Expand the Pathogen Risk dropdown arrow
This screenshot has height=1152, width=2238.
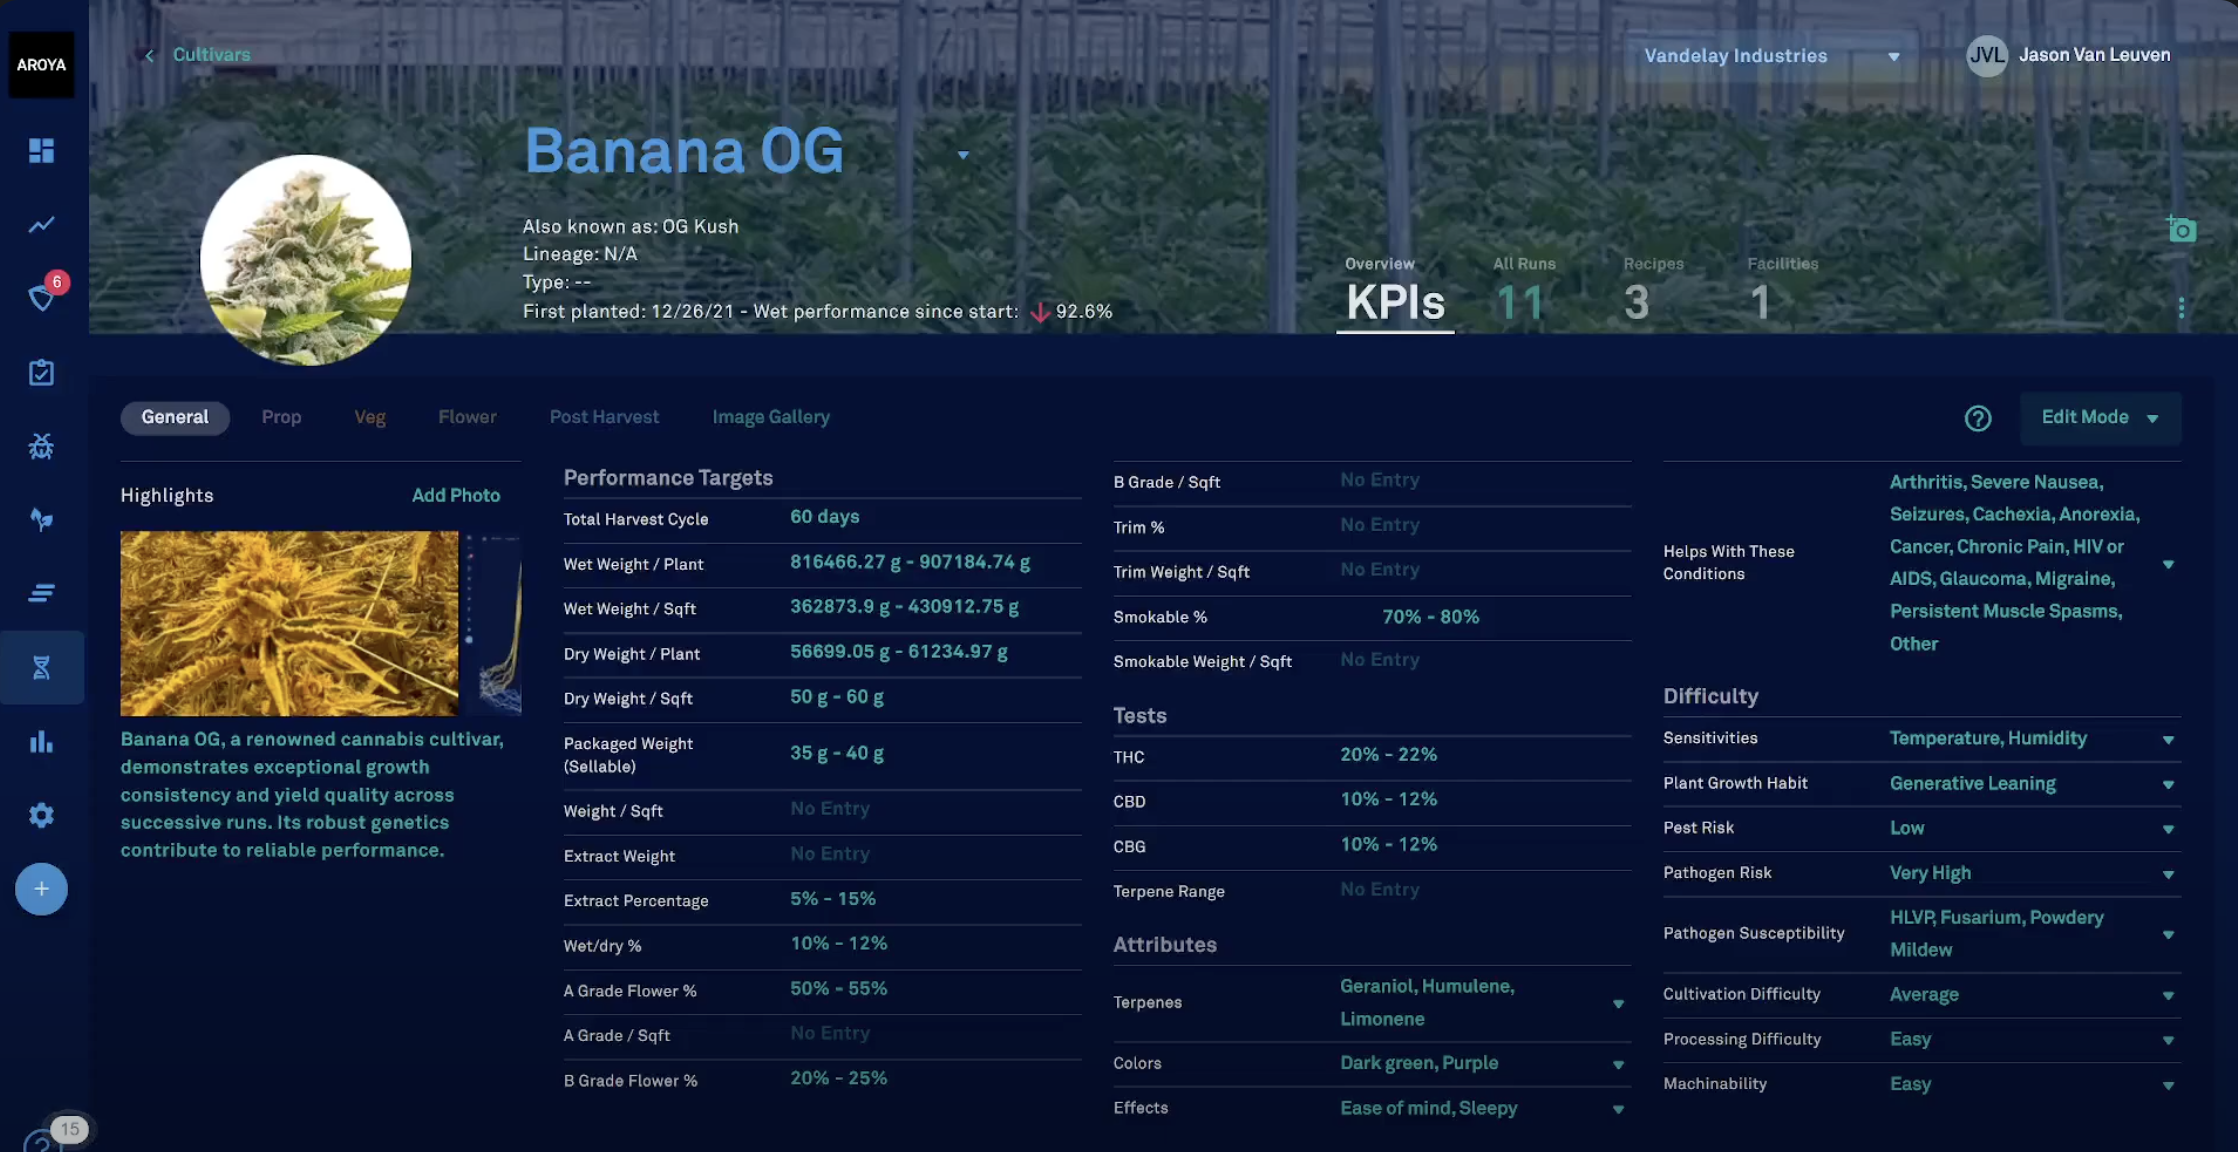click(2168, 874)
